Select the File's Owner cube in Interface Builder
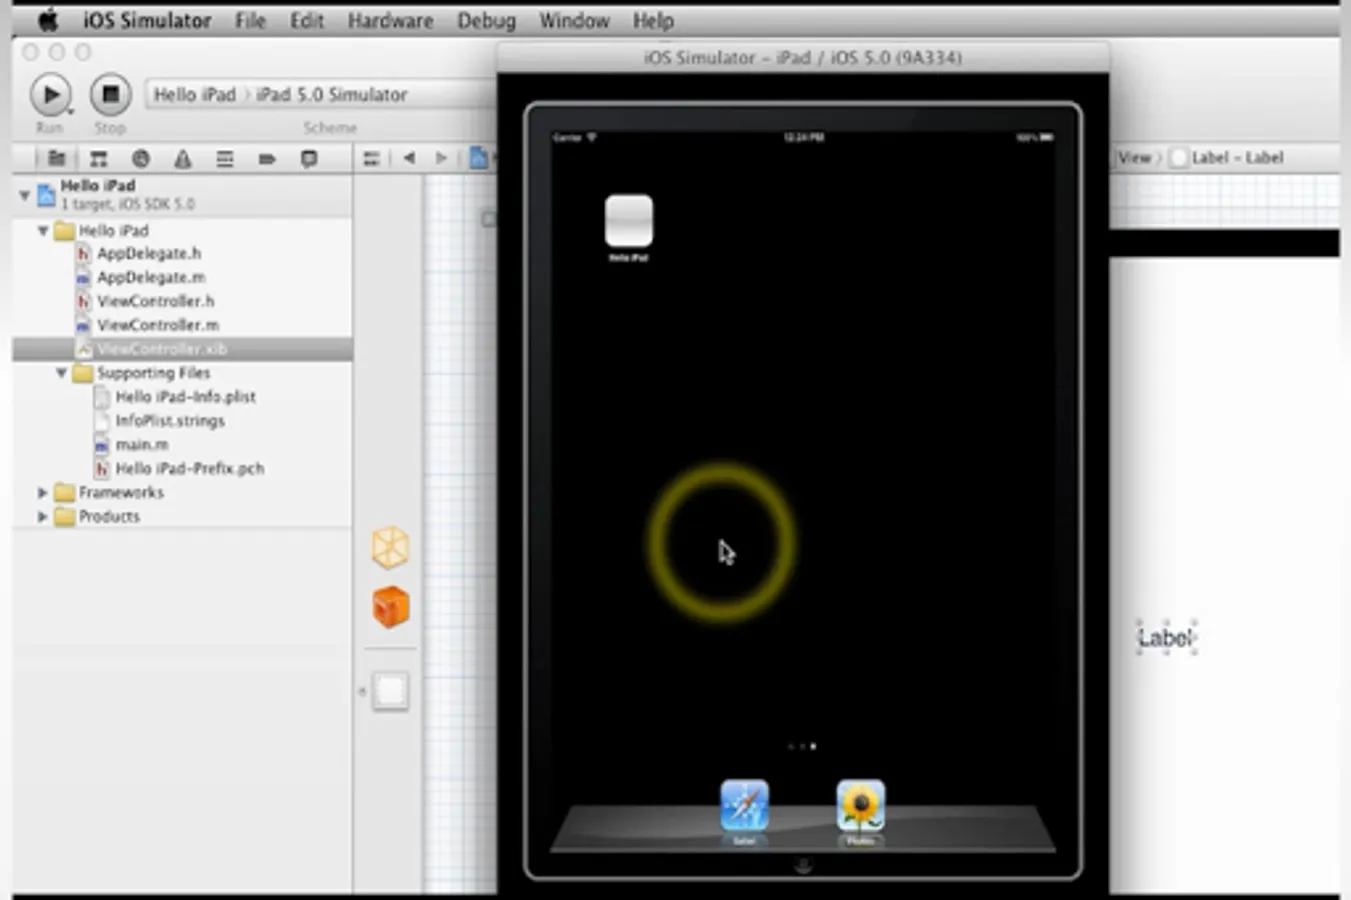The width and height of the screenshot is (1351, 900). pyautogui.click(x=389, y=547)
